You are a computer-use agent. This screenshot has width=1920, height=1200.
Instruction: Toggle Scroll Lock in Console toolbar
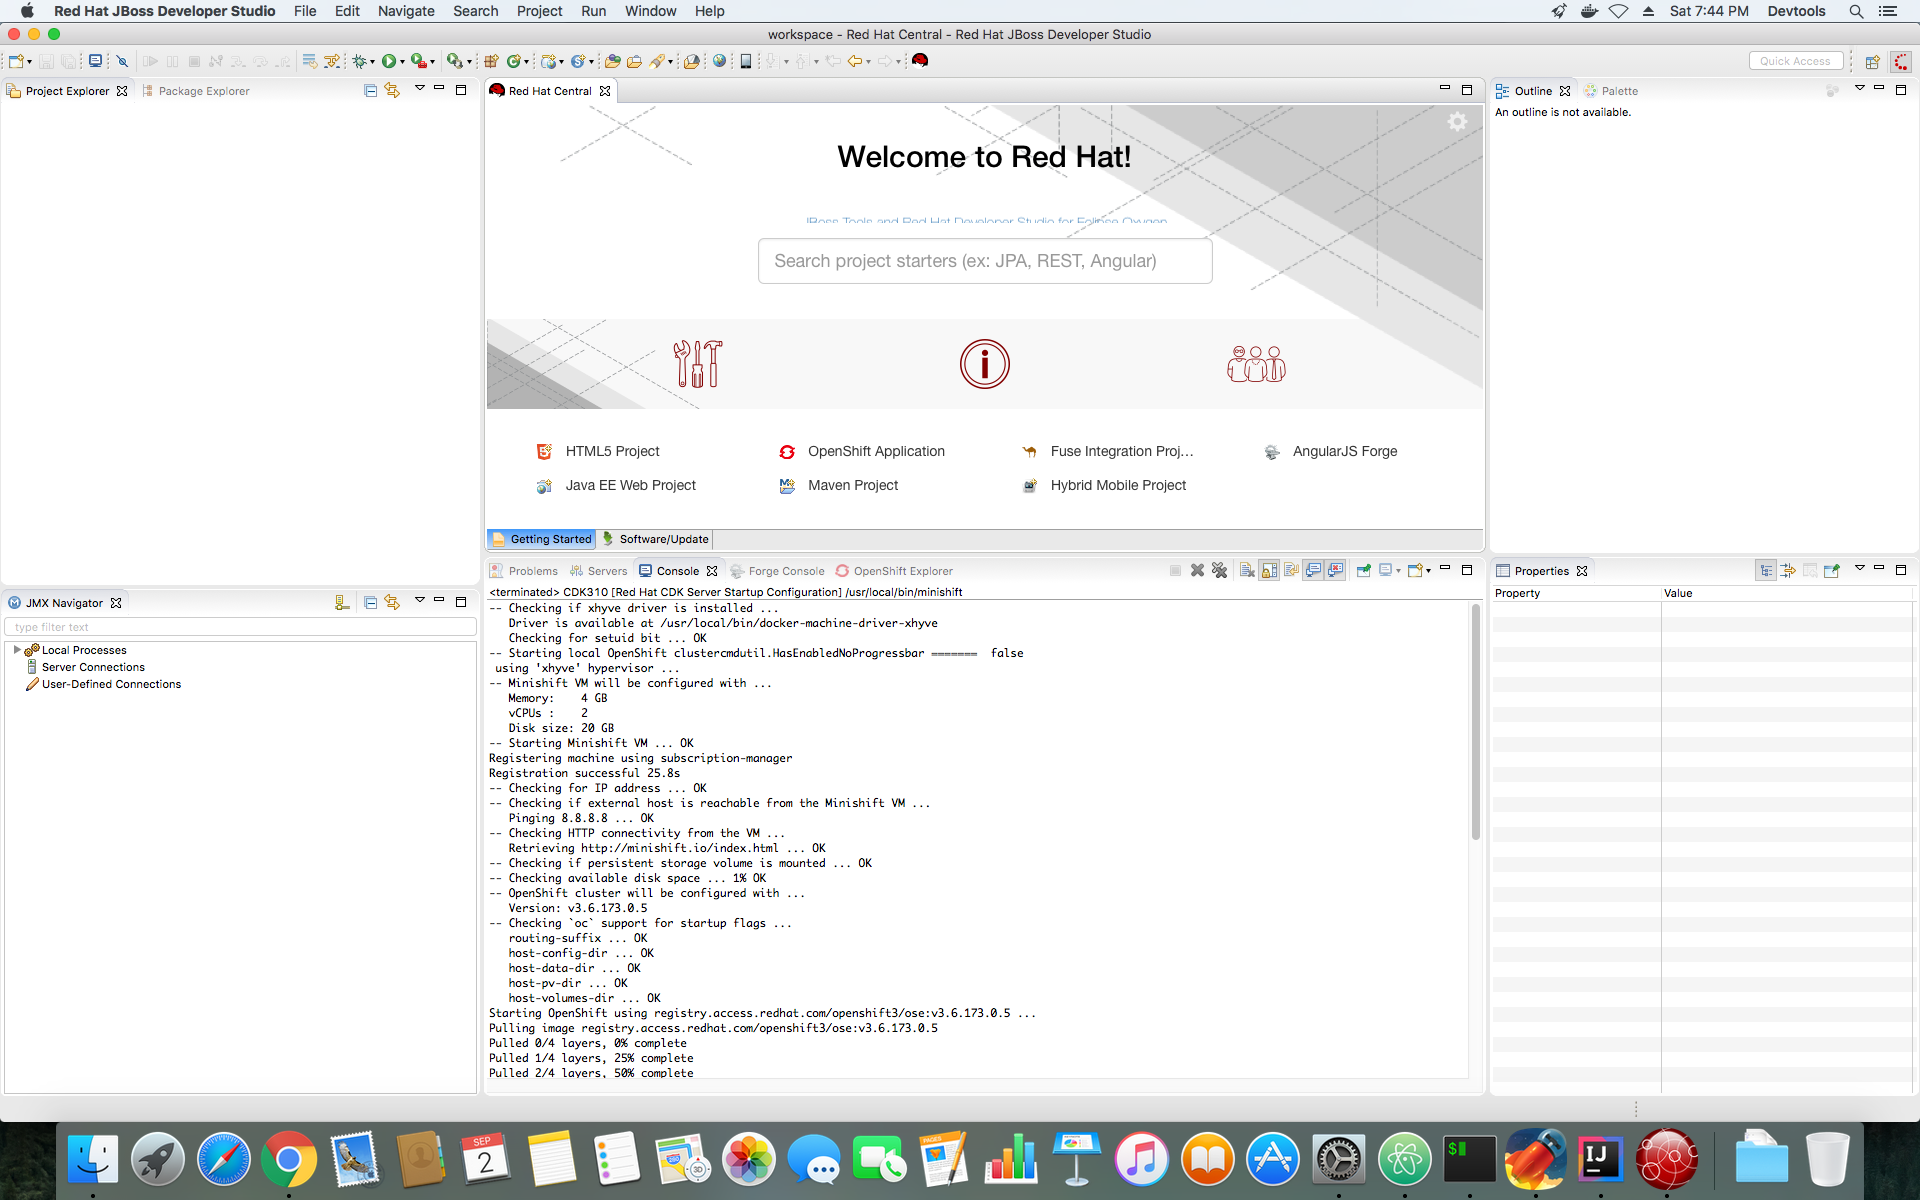click(x=1269, y=571)
